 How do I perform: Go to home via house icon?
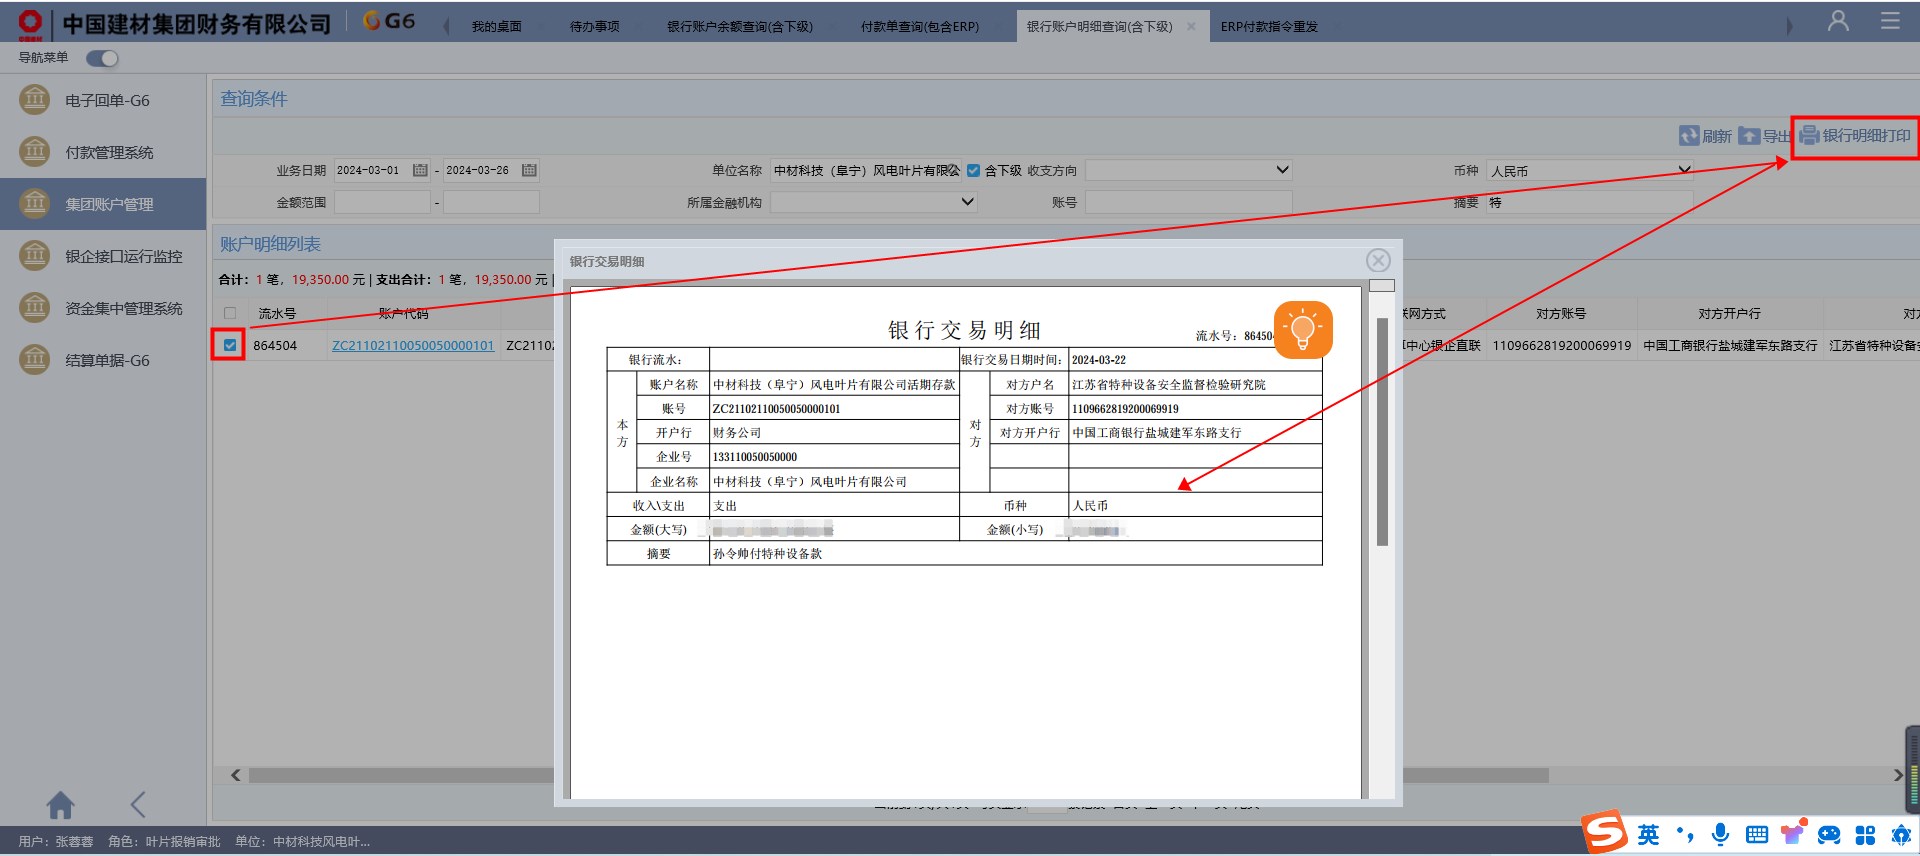(61, 805)
